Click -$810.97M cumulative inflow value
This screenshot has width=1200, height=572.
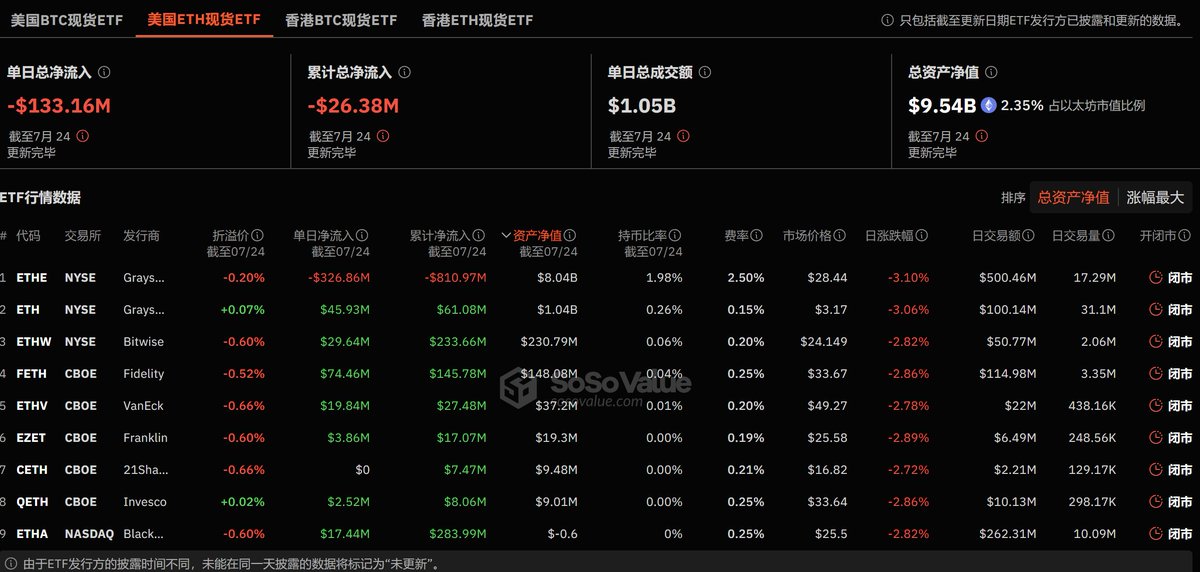[x=456, y=277]
